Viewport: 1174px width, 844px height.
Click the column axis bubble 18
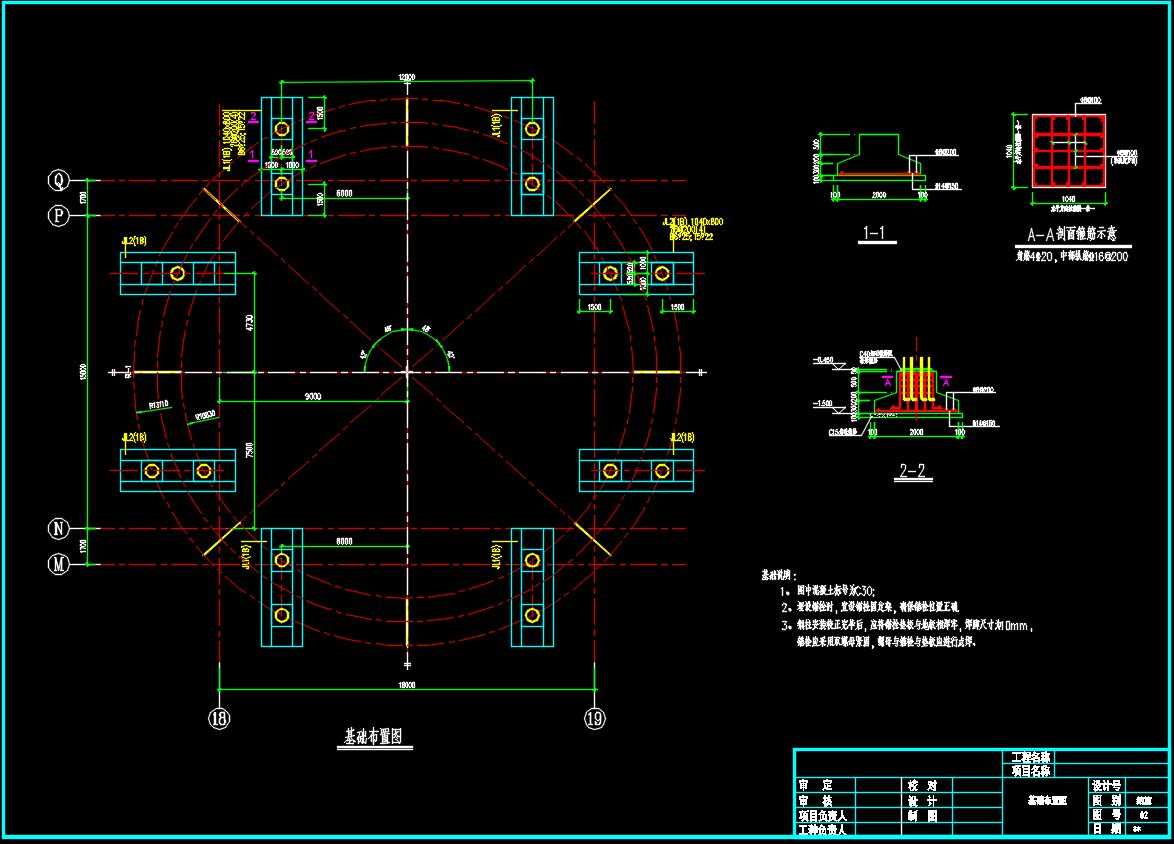(219, 719)
